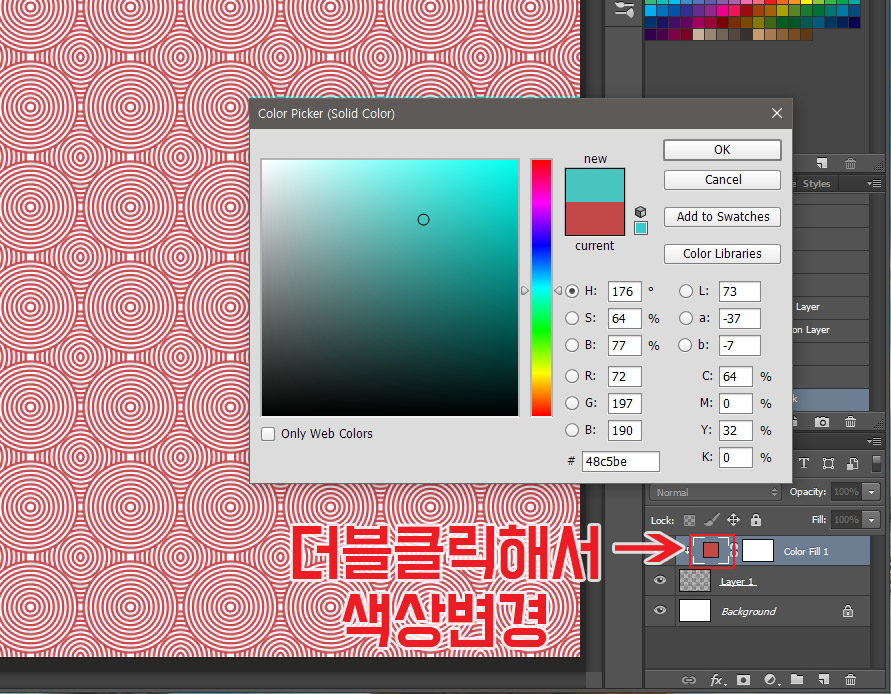Create a new group folder icon

pos(797,679)
